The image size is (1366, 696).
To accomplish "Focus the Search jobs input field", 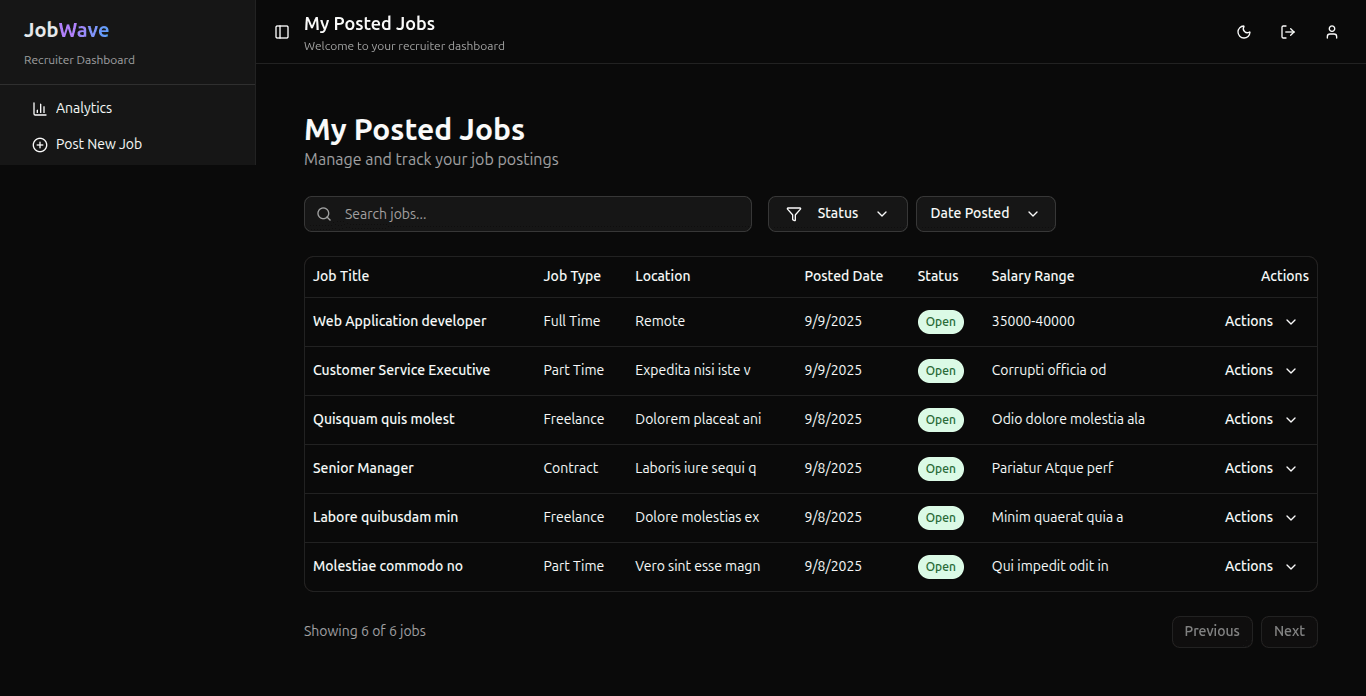I will click(540, 214).
